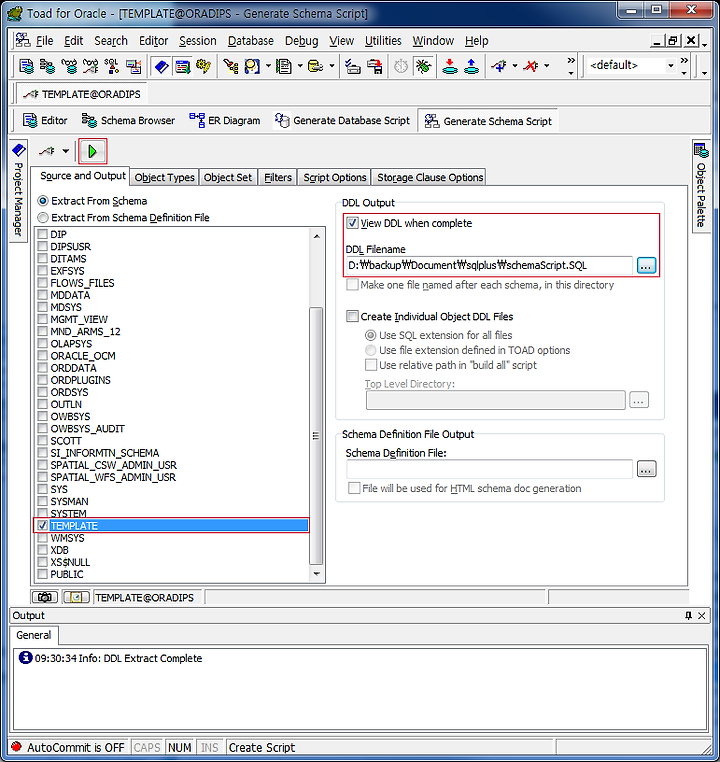Screen dimensions: 720x762
Task: Switch to the Object Types tab
Action: (164, 177)
